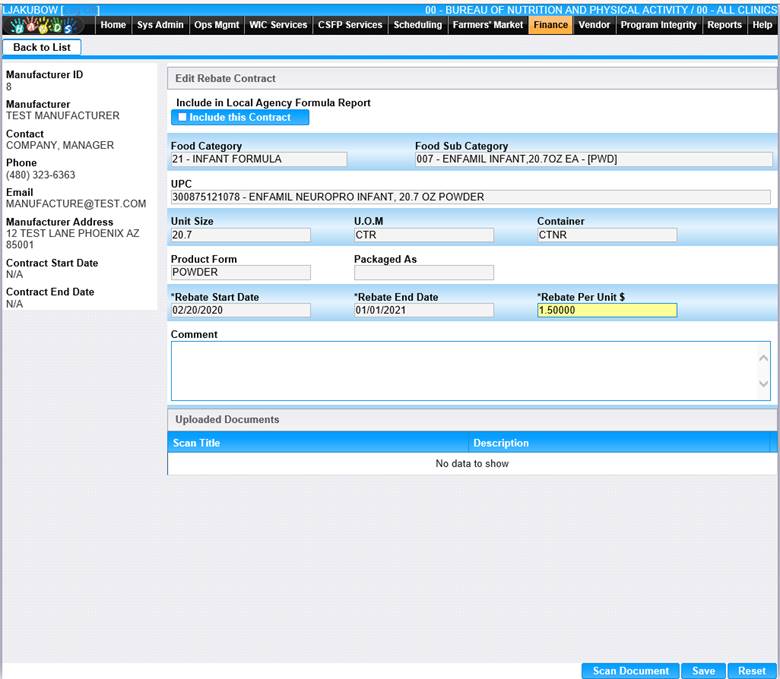Open the WIC Services menu
The width and height of the screenshot is (780, 679).
(278, 25)
